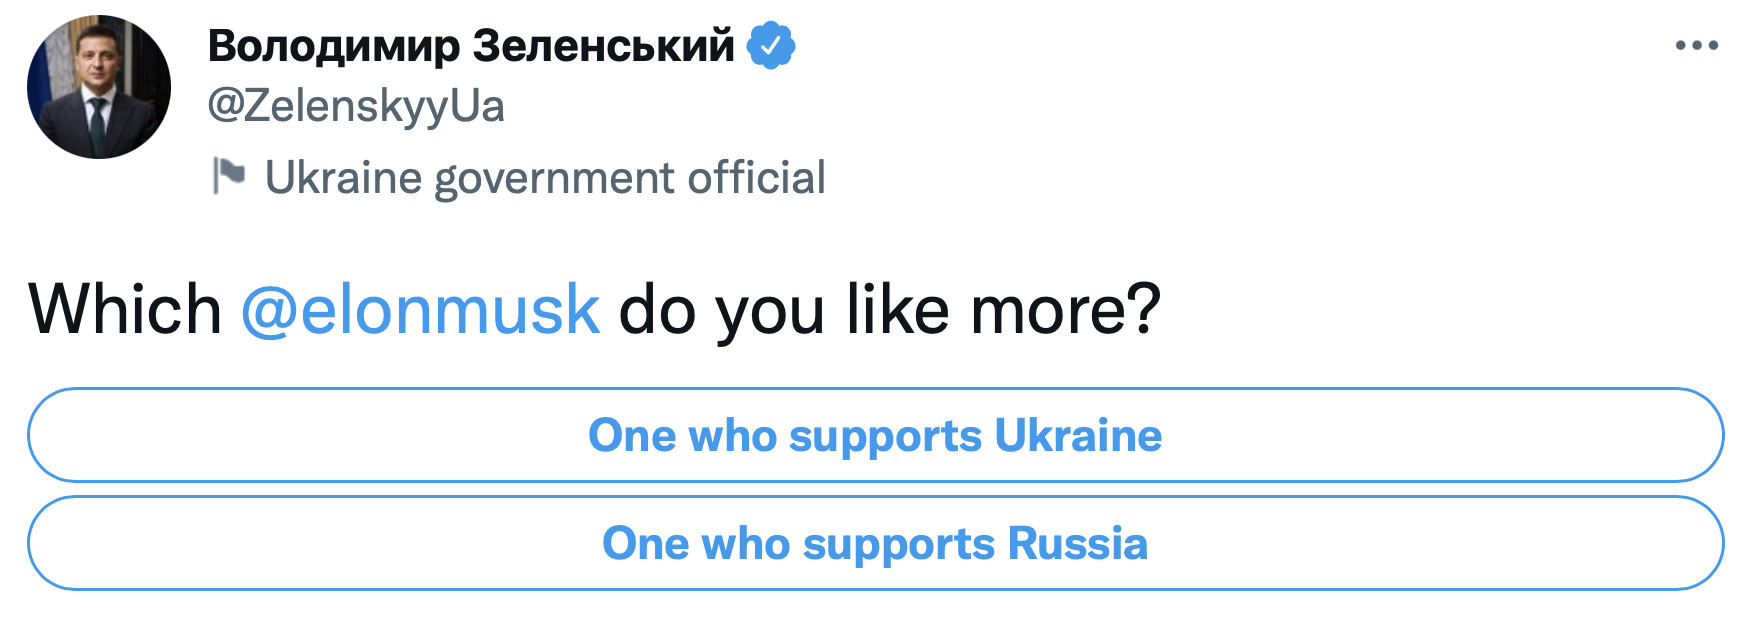
Task: Follow the @elonmusk mention link
Action: pos(420,309)
